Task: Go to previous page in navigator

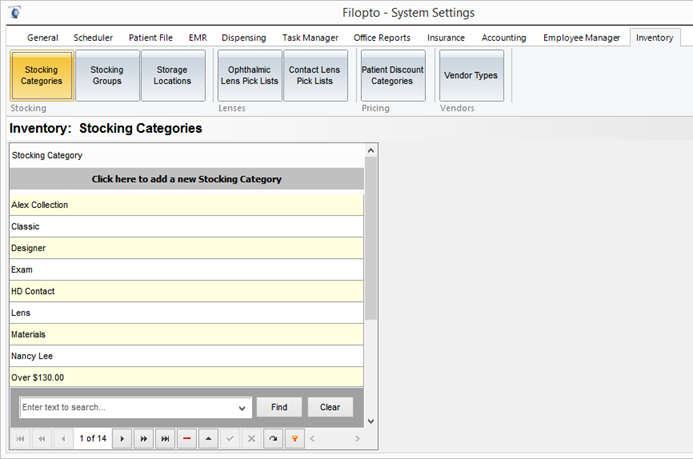Action: tap(42, 439)
